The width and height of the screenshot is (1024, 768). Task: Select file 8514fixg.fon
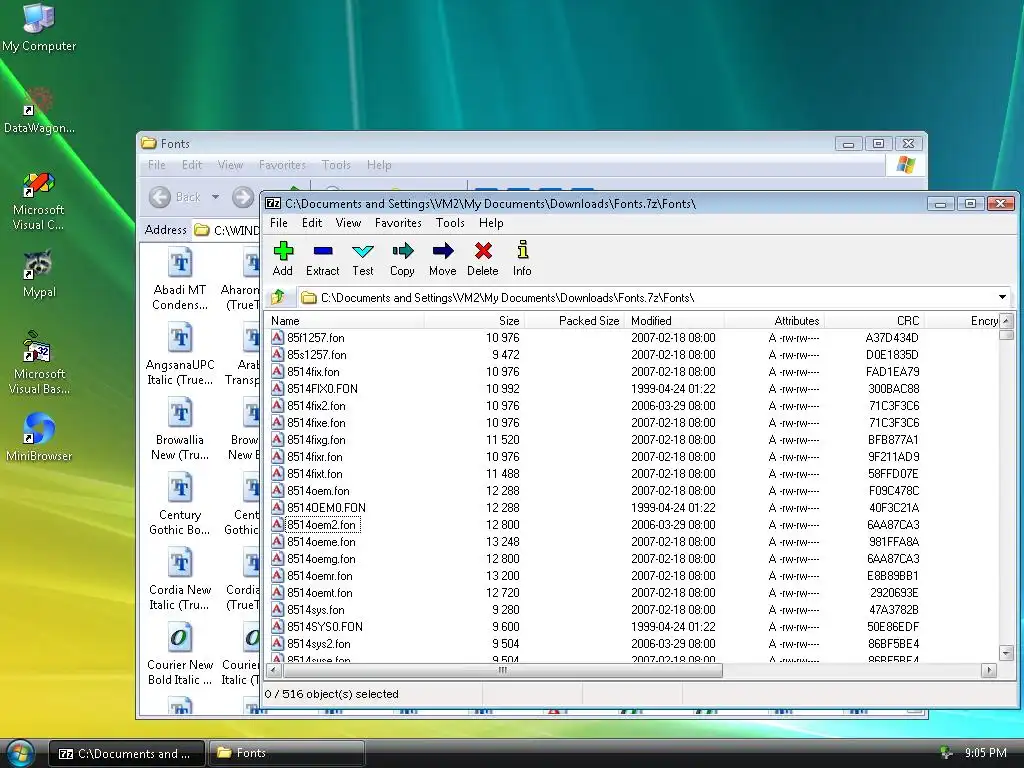(316, 440)
